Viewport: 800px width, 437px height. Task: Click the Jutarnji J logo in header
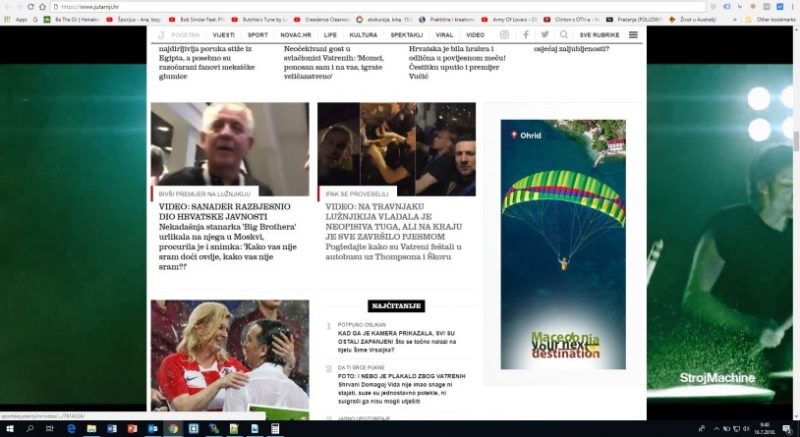click(x=161, y=35)
